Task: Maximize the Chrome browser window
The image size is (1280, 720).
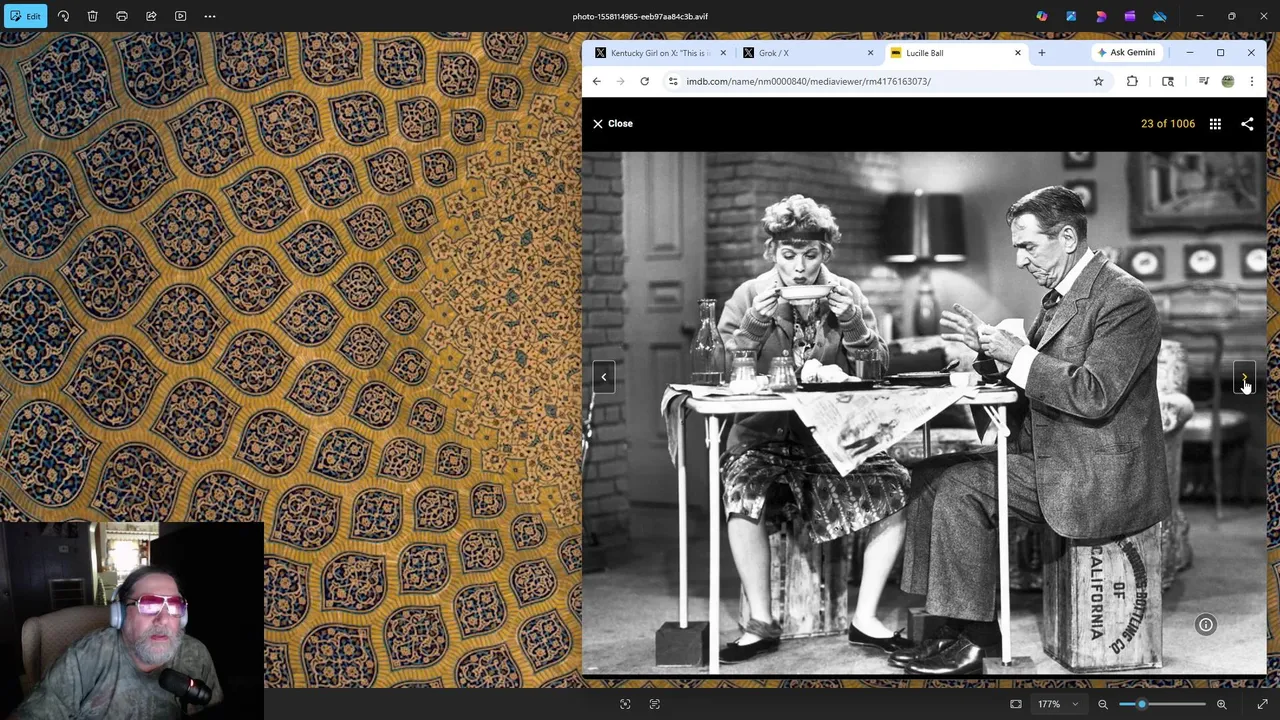Action: [x=1220, y=53]
